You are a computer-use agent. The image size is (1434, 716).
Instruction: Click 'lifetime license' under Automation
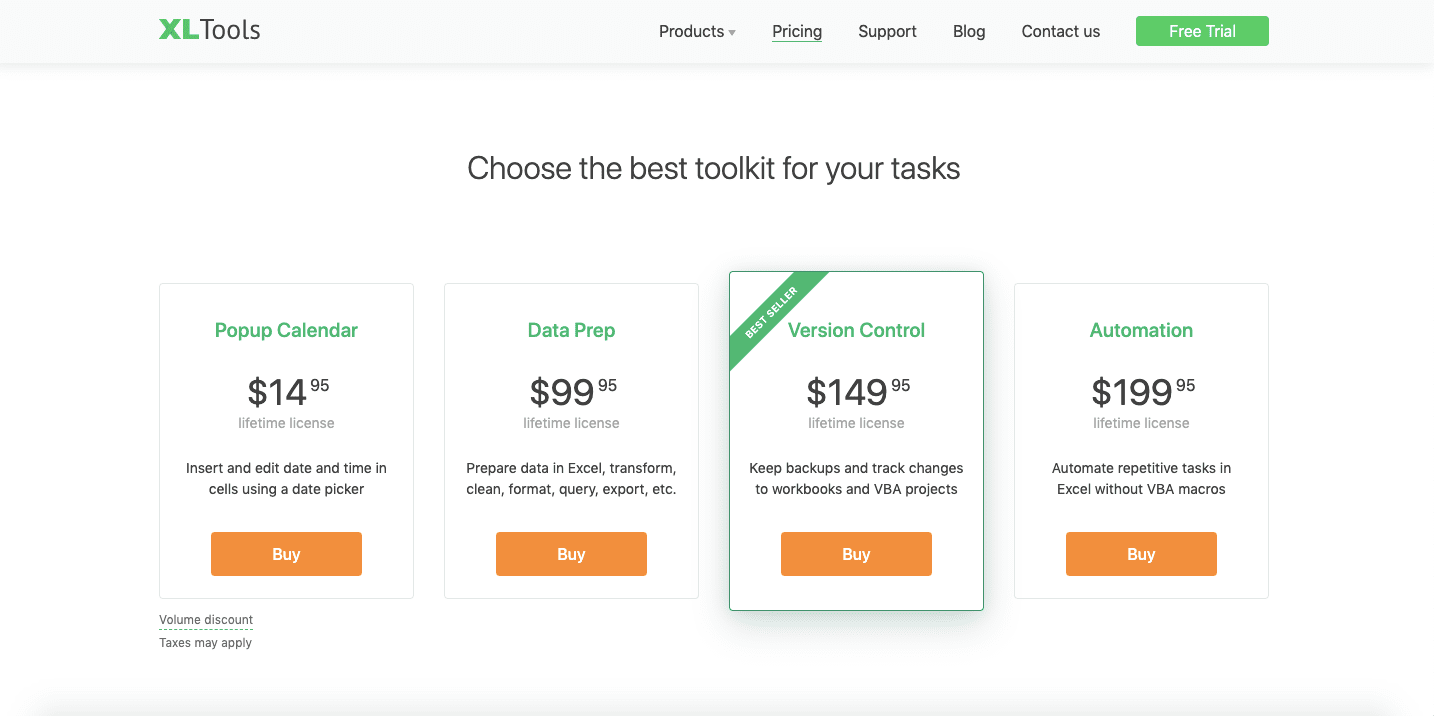[x=1141, y=423]
